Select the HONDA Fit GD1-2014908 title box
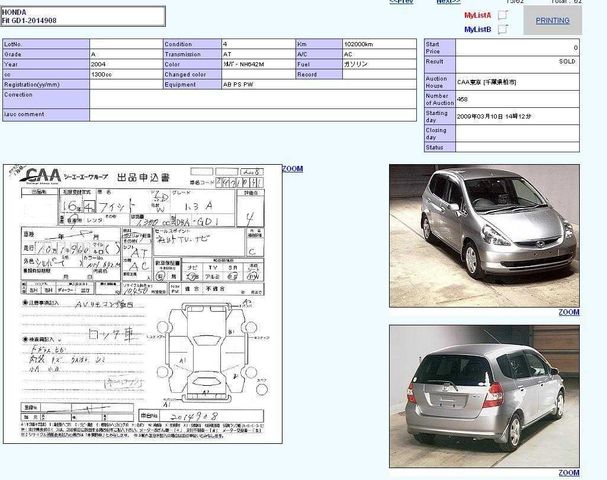This screenshot has height=480, width=607. (x=83, y=16)
